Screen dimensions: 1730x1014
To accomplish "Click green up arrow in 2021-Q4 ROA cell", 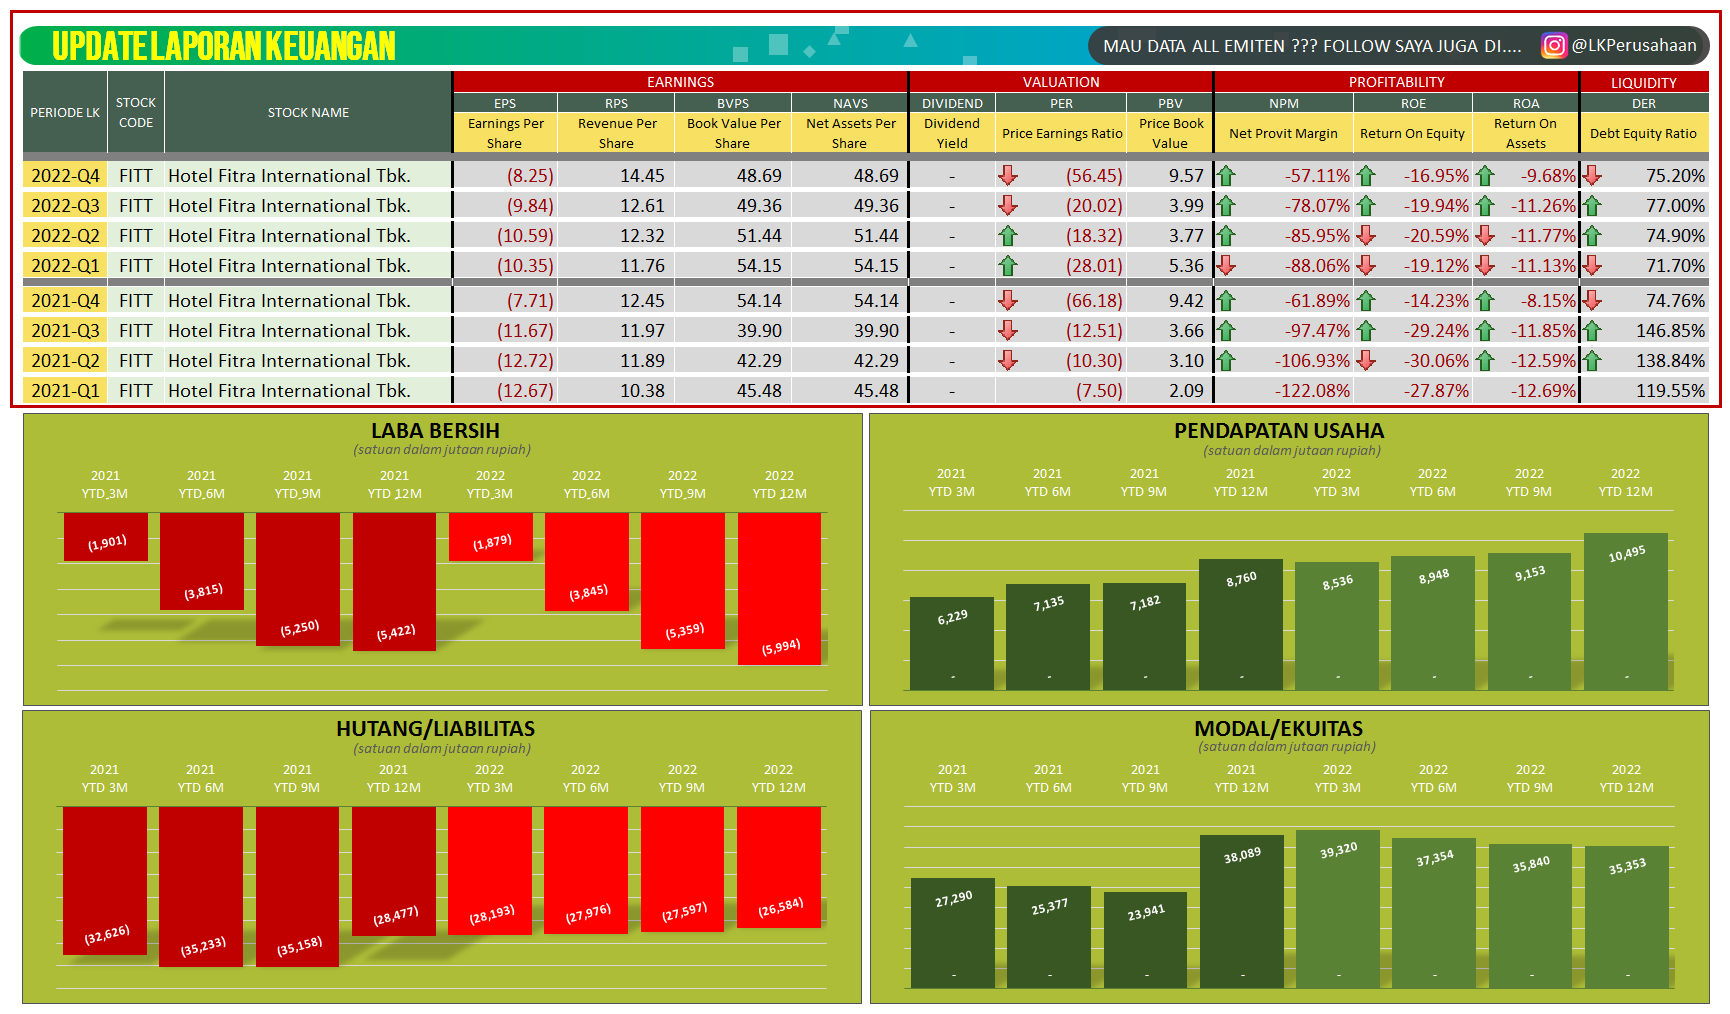I will tap(1486, 300).
